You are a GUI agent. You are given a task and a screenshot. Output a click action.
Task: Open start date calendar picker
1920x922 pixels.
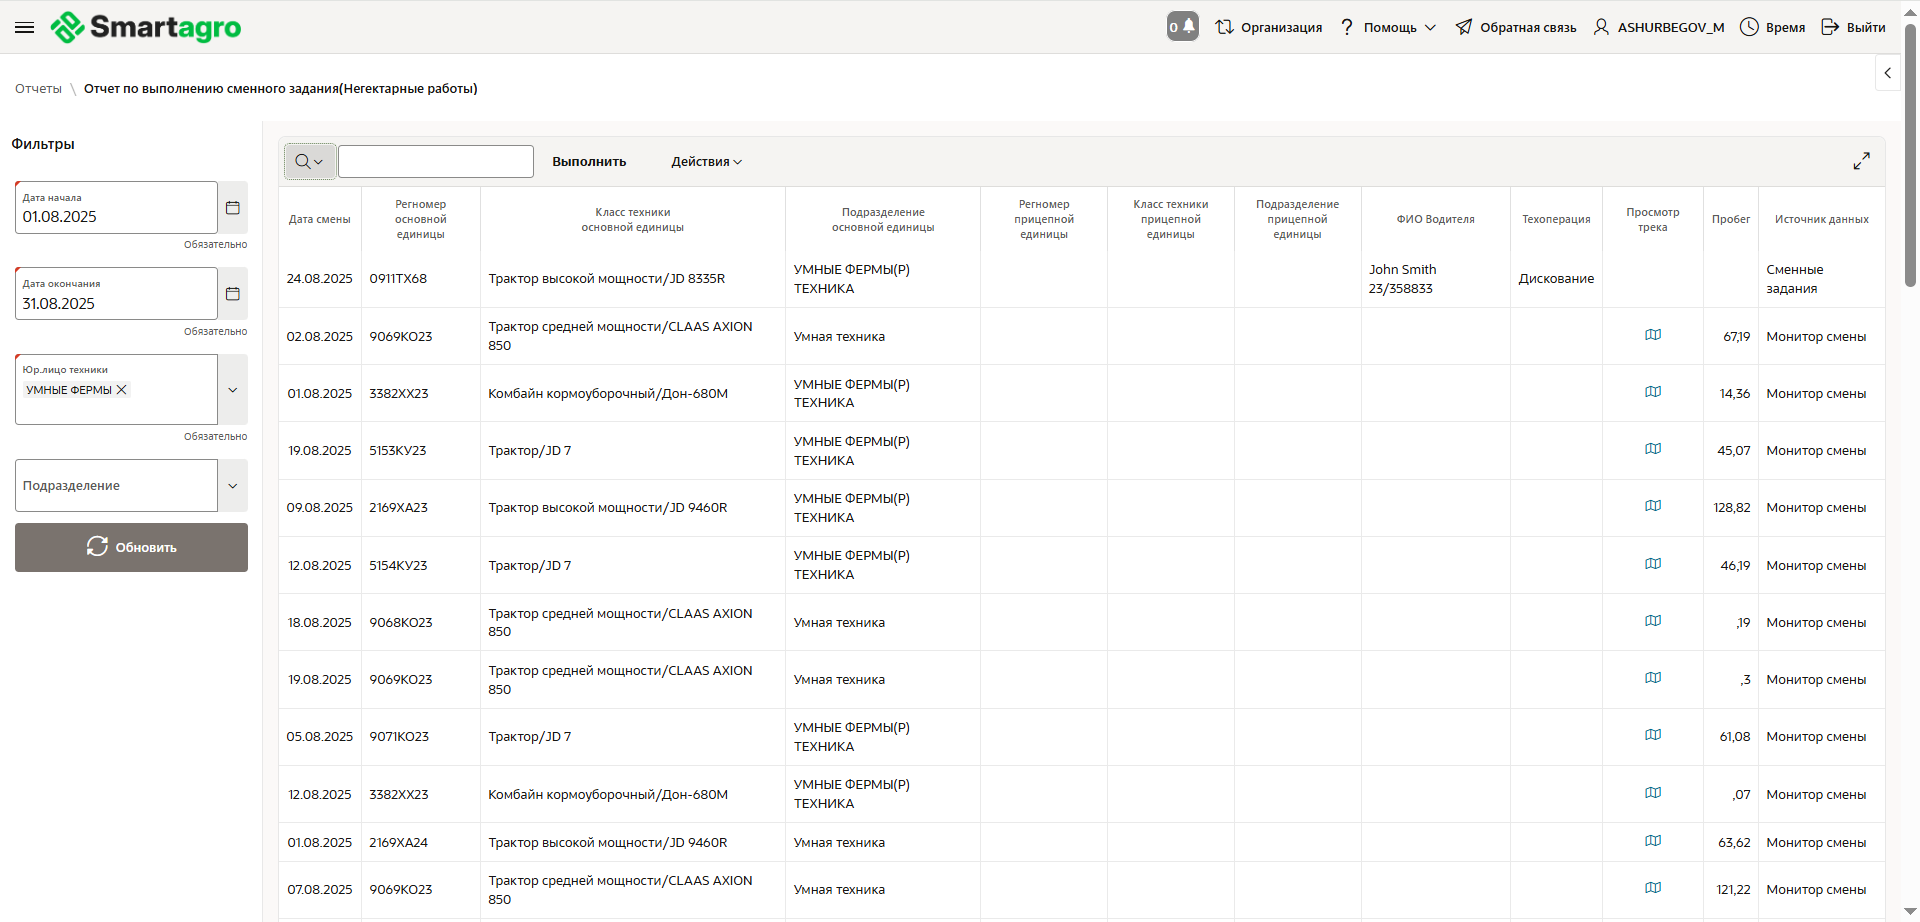233,208
